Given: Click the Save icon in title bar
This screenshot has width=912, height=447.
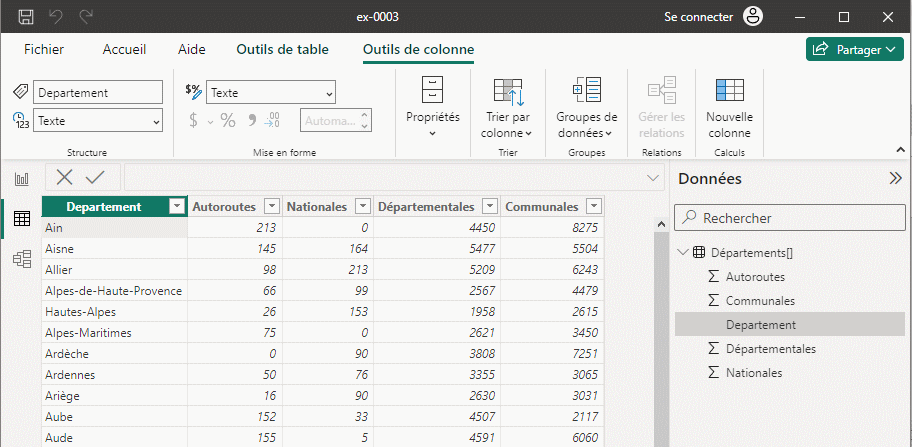Looking at the screenshot, I should pos(26,17).
